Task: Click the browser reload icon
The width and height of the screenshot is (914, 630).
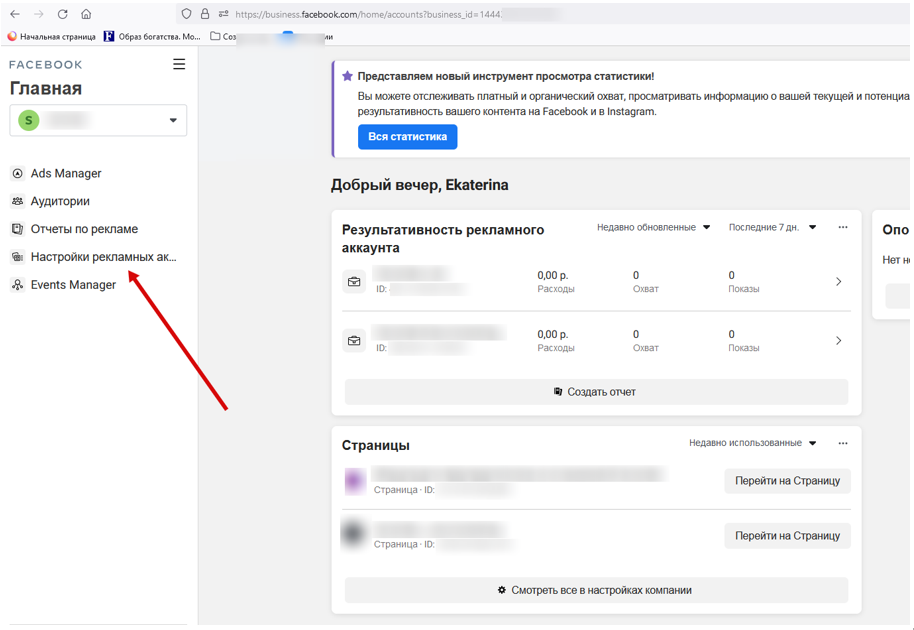Action: [x=62, y=14]
